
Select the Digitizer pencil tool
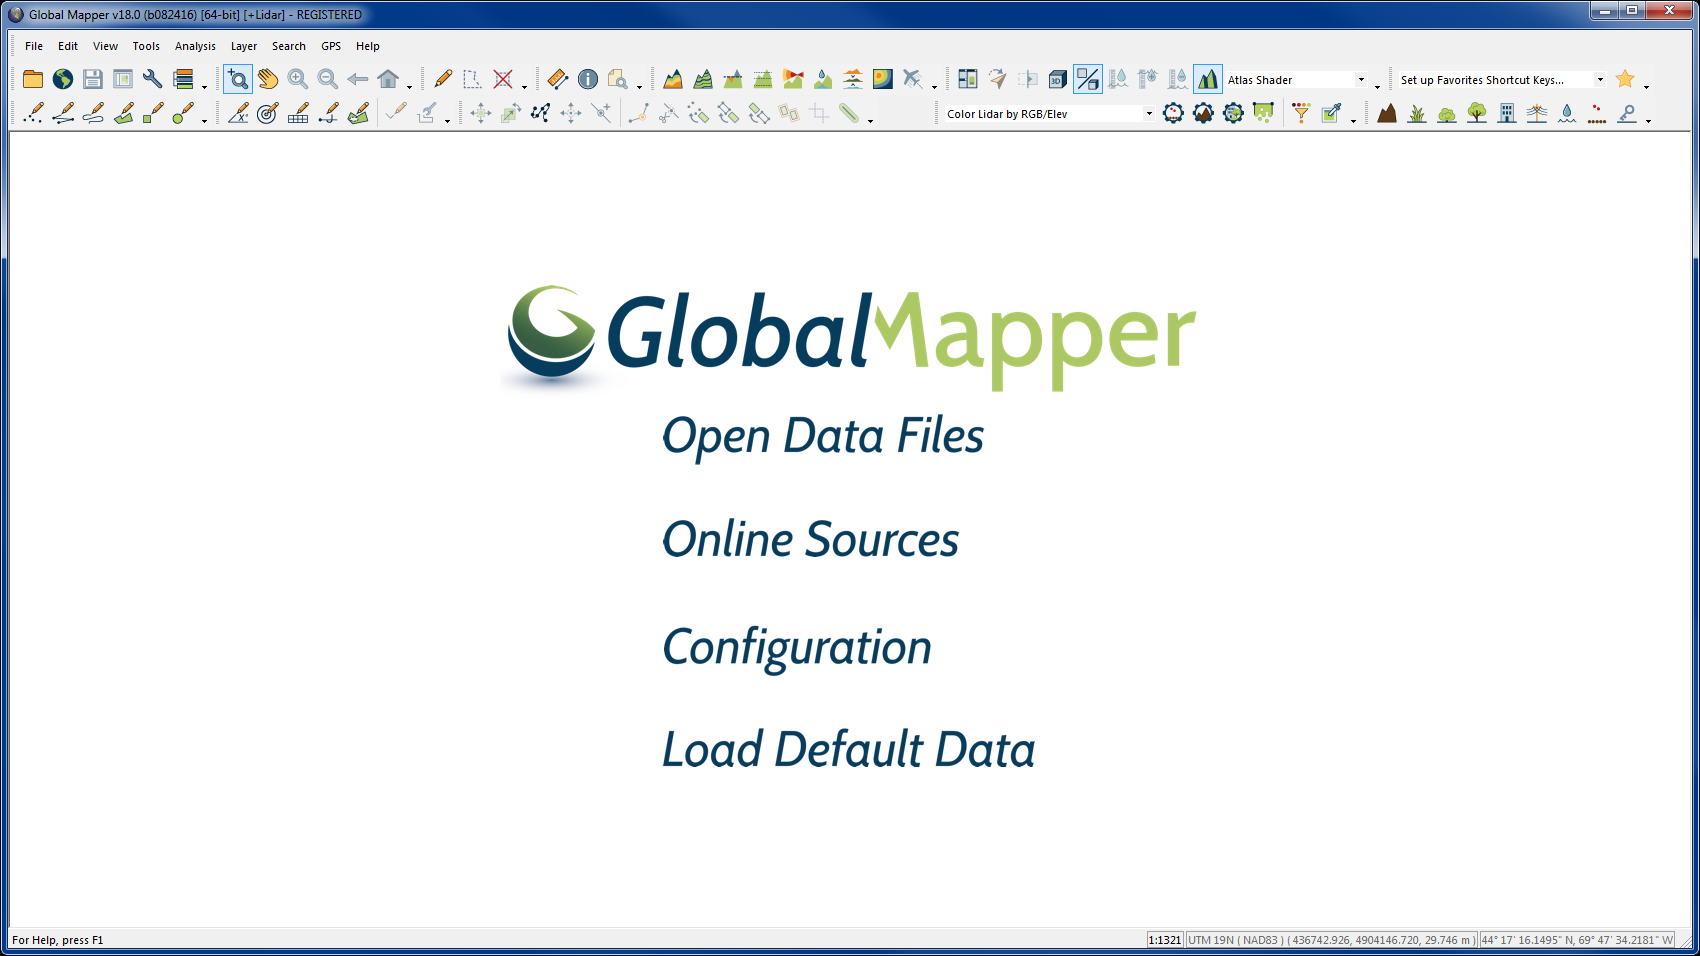tap(443, 79)
